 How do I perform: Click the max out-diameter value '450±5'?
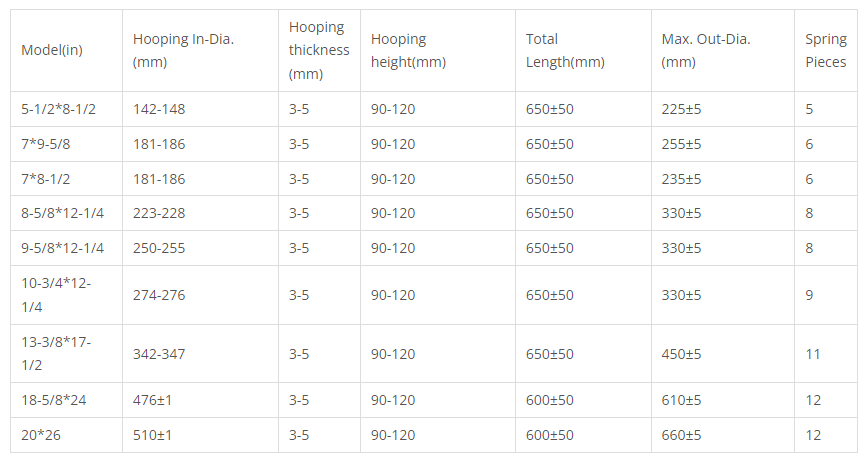click(682, 353)
